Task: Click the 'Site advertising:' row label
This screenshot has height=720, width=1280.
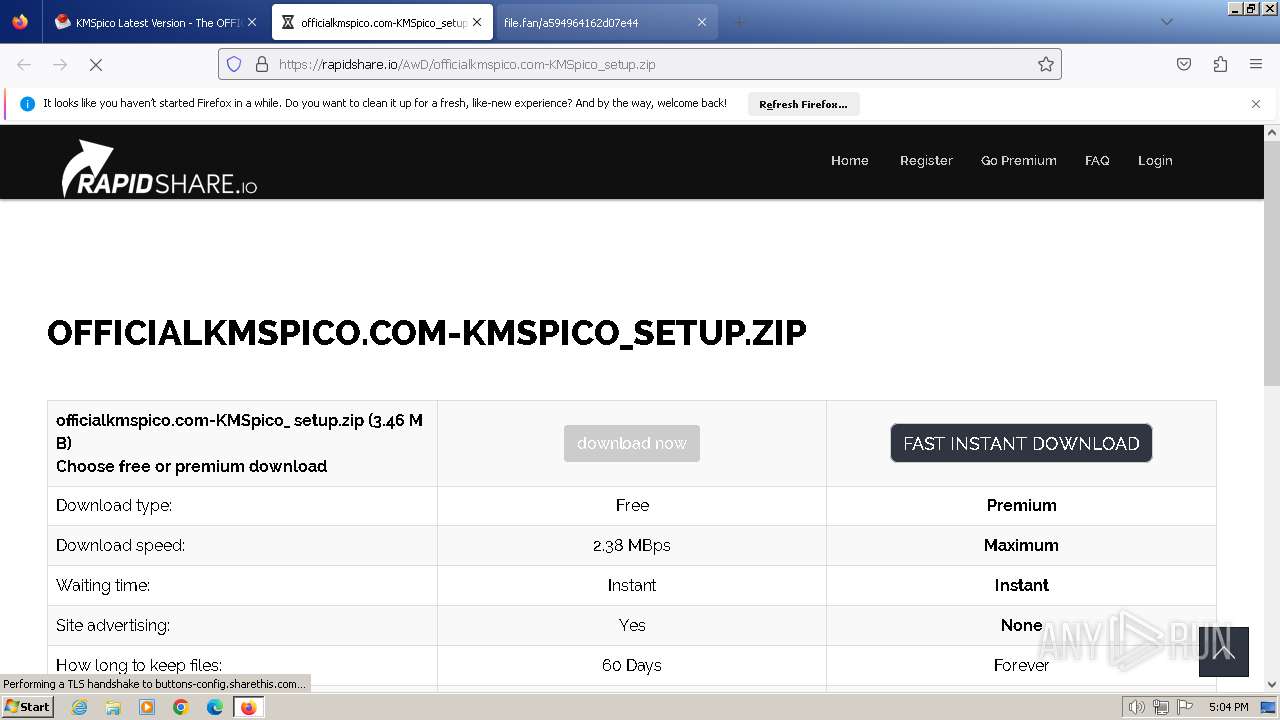Action: pyautogui.click(x=113, y=625)
